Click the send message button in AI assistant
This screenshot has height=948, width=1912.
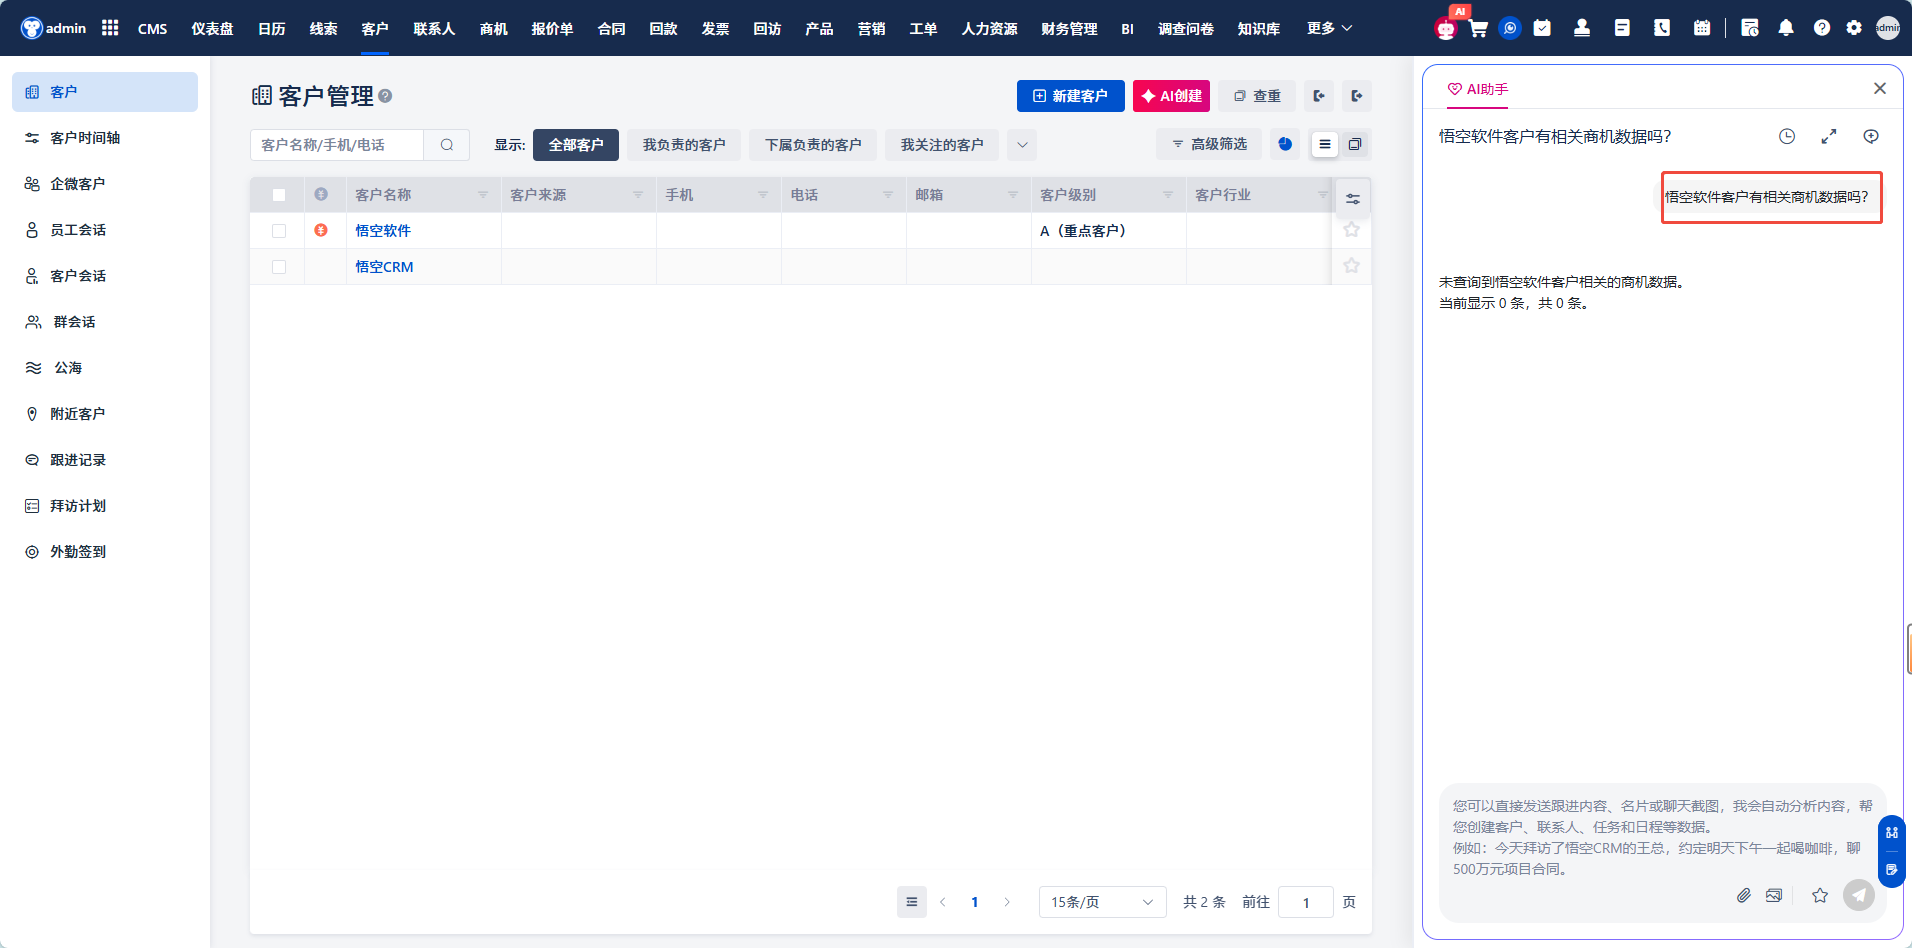(1859, 895)
